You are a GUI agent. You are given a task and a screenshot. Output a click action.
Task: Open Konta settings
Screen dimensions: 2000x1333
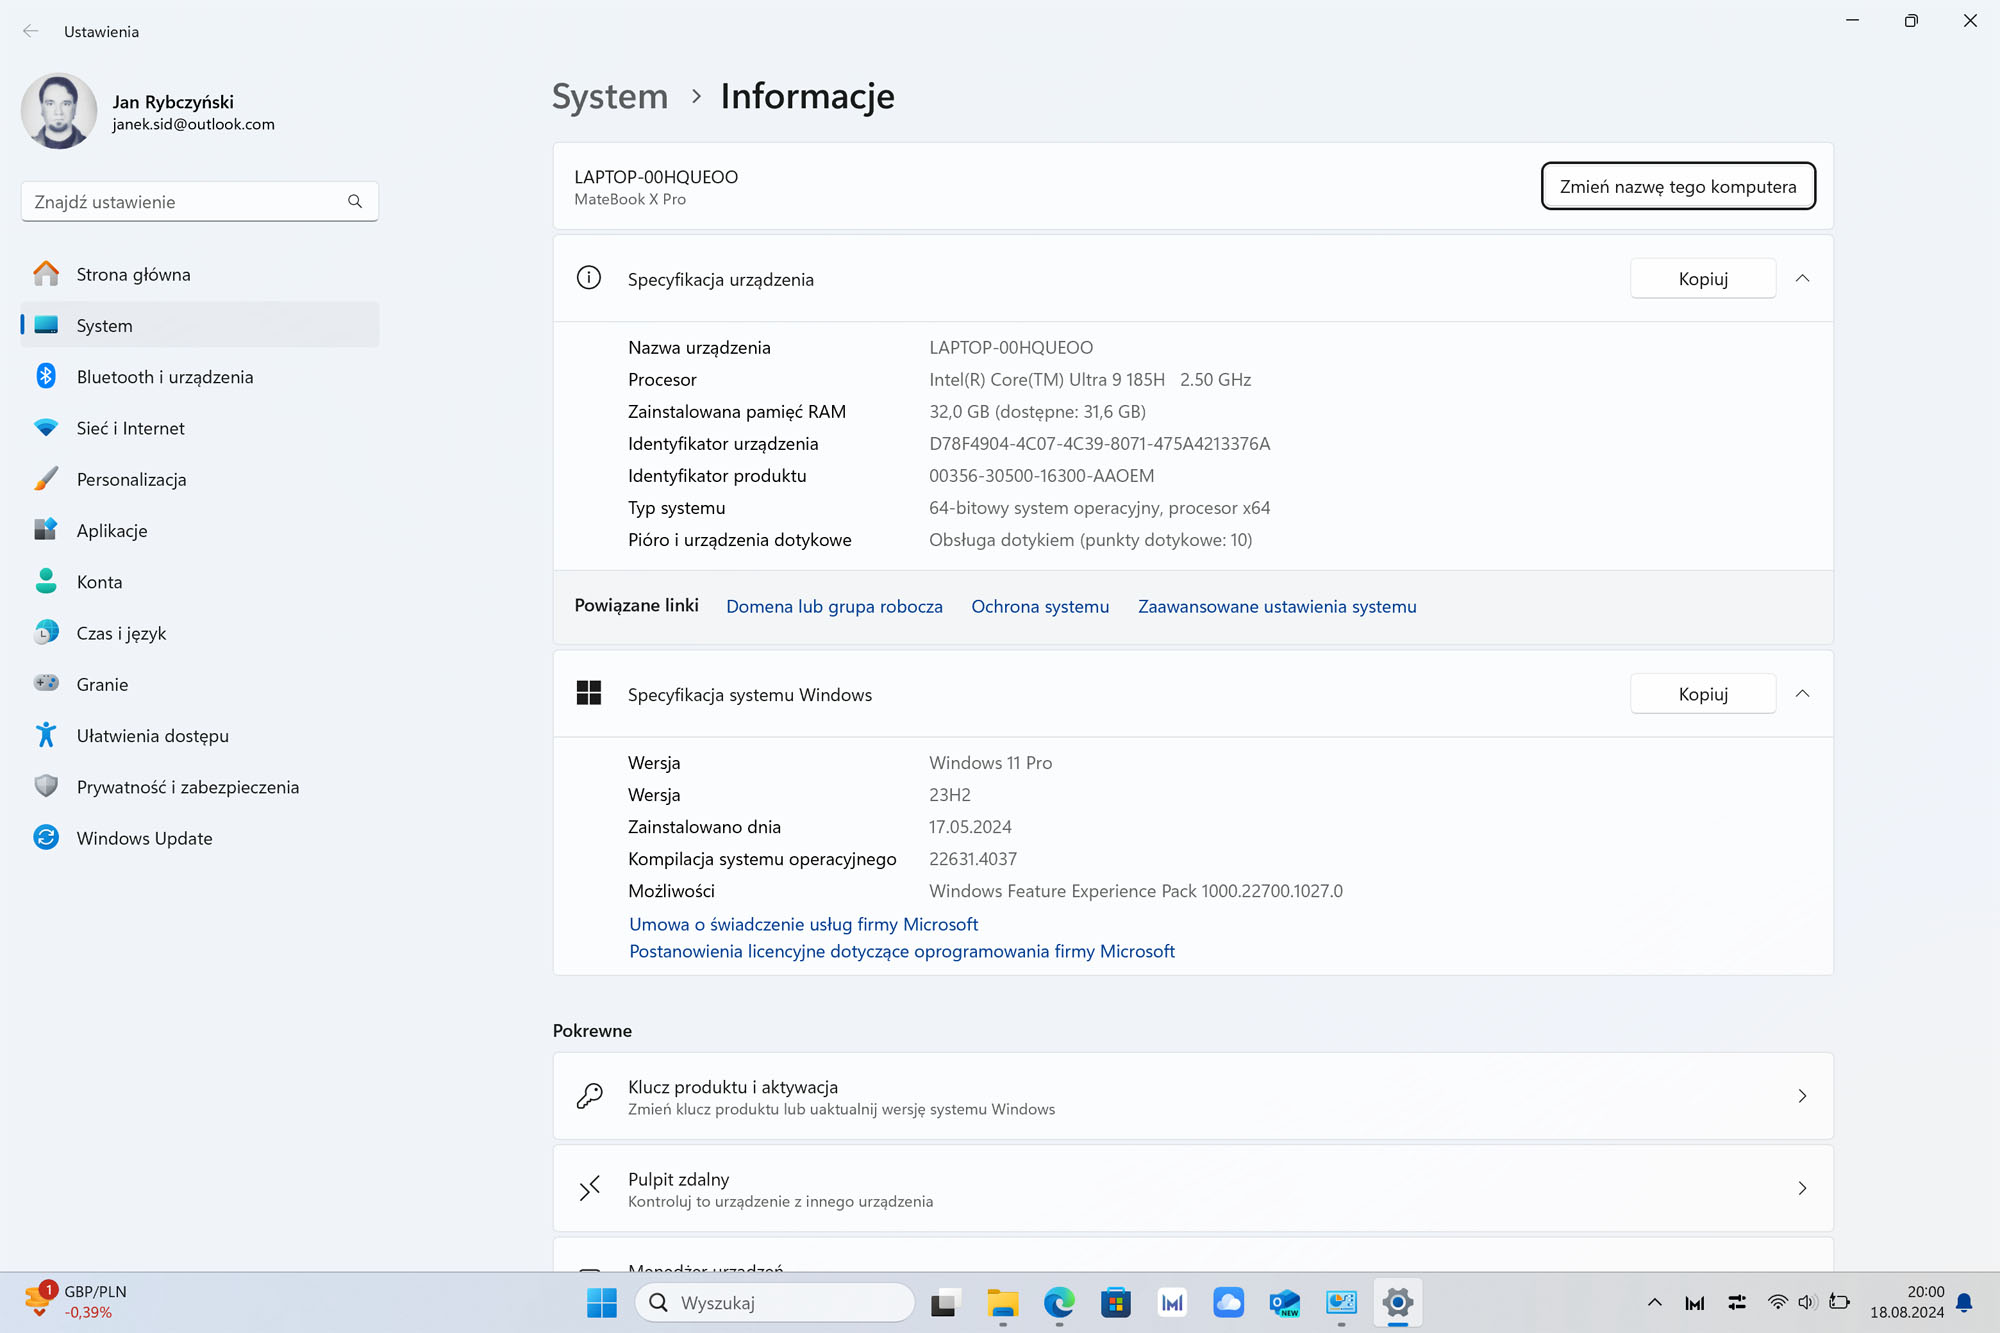[x=200, y=582]
